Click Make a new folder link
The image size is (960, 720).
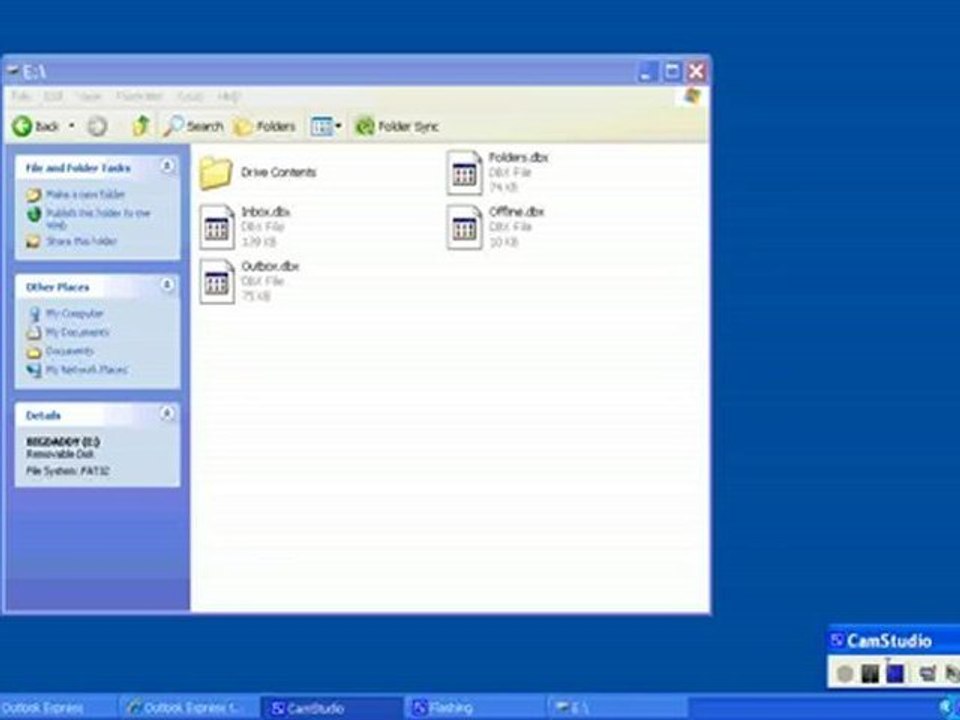pos(86,194)
